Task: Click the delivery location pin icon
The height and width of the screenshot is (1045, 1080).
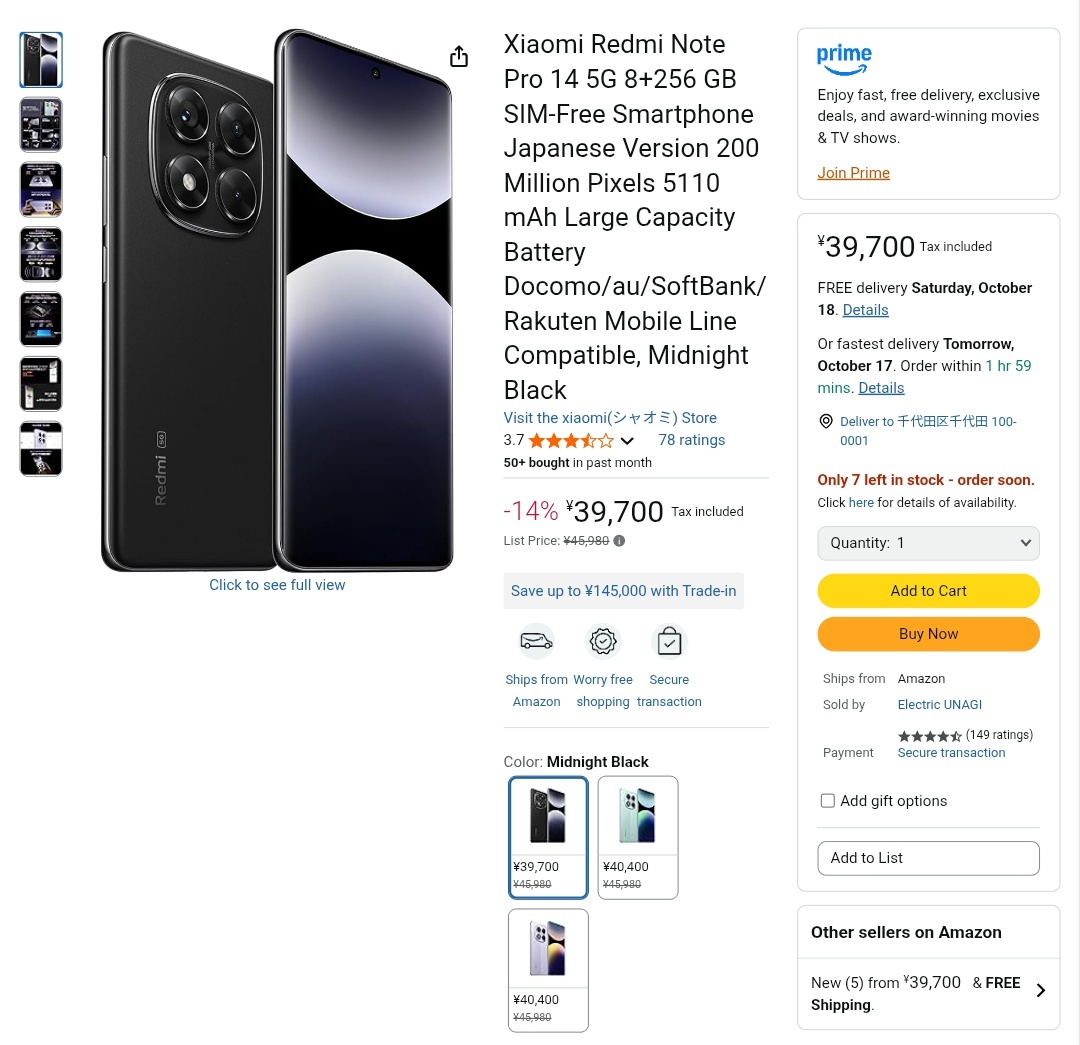Action: click(x=826, y=422)
